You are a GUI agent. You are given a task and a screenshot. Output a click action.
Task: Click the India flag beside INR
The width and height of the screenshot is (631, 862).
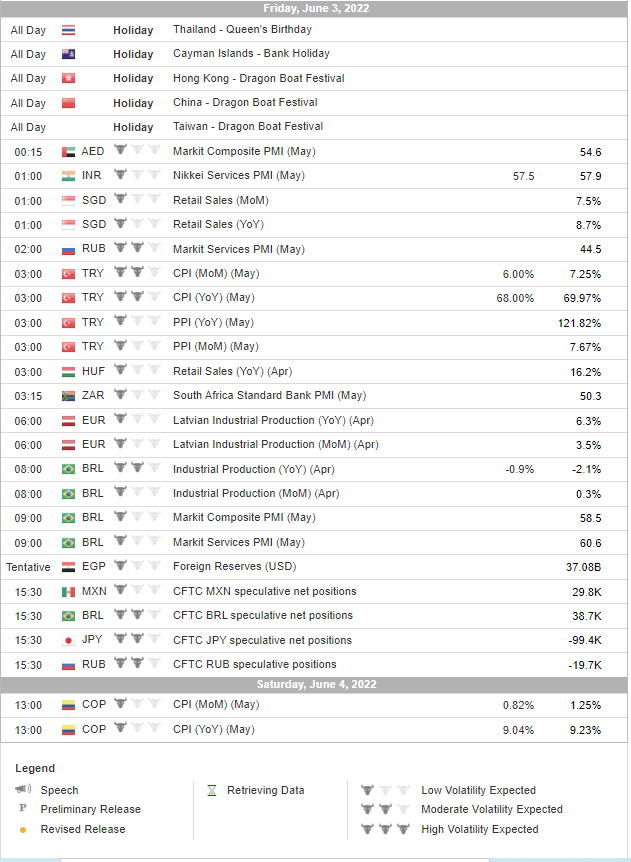point(68,176)
